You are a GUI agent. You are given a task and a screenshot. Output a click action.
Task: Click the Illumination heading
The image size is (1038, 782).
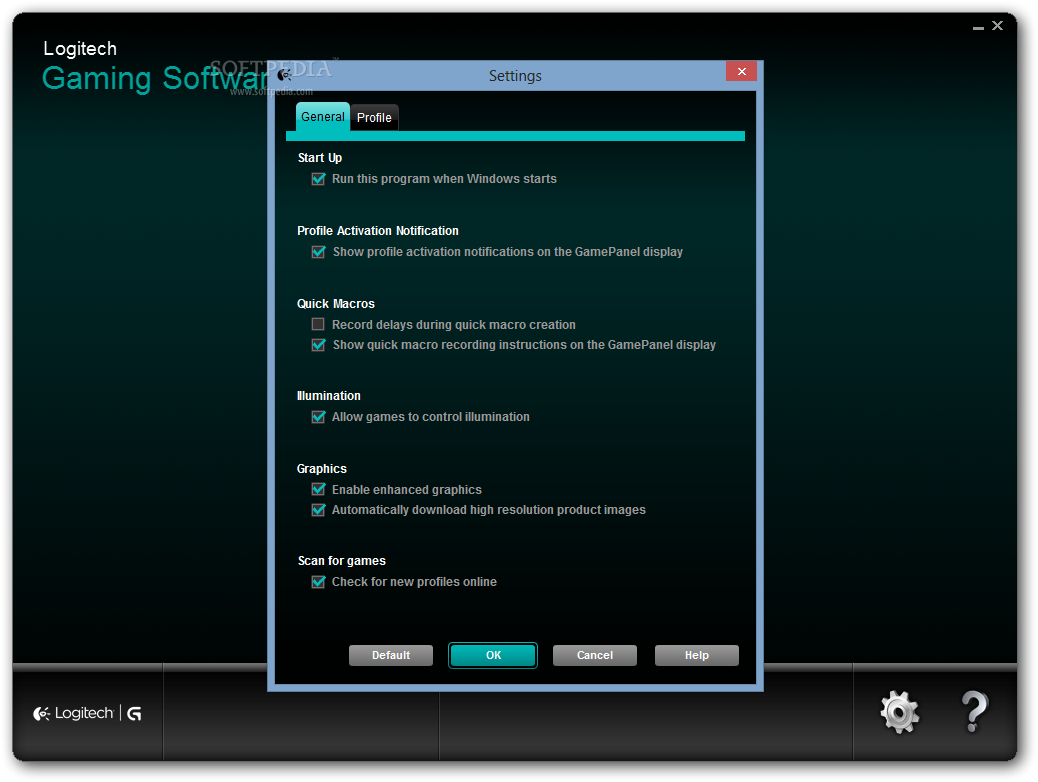point(329,396)
